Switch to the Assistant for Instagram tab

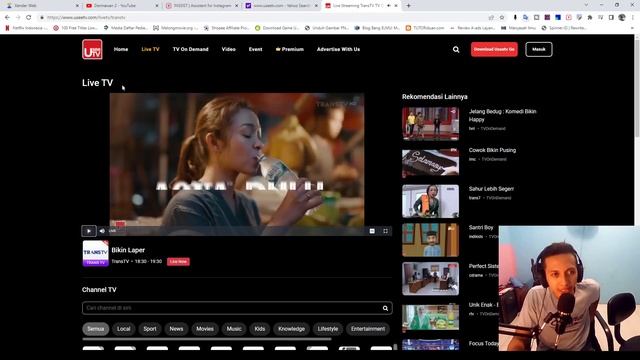[201, 6]
